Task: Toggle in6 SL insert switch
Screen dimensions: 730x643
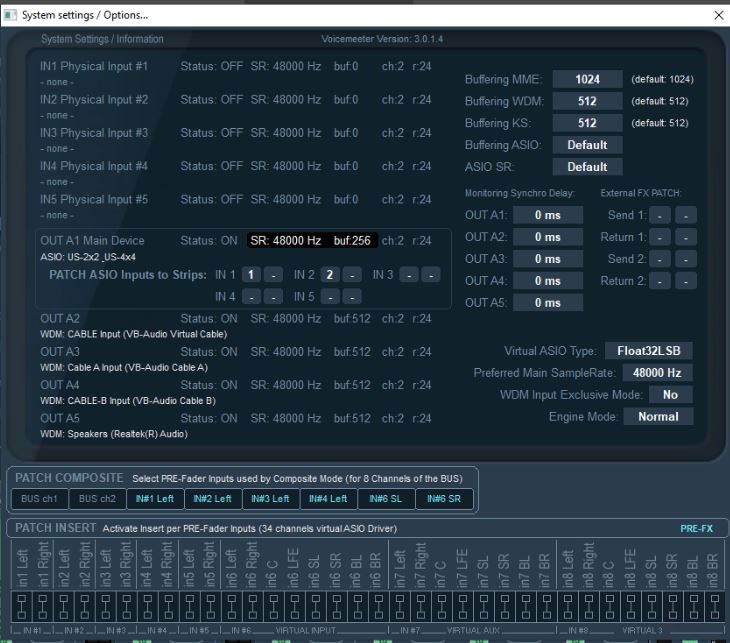Action: 316,606
